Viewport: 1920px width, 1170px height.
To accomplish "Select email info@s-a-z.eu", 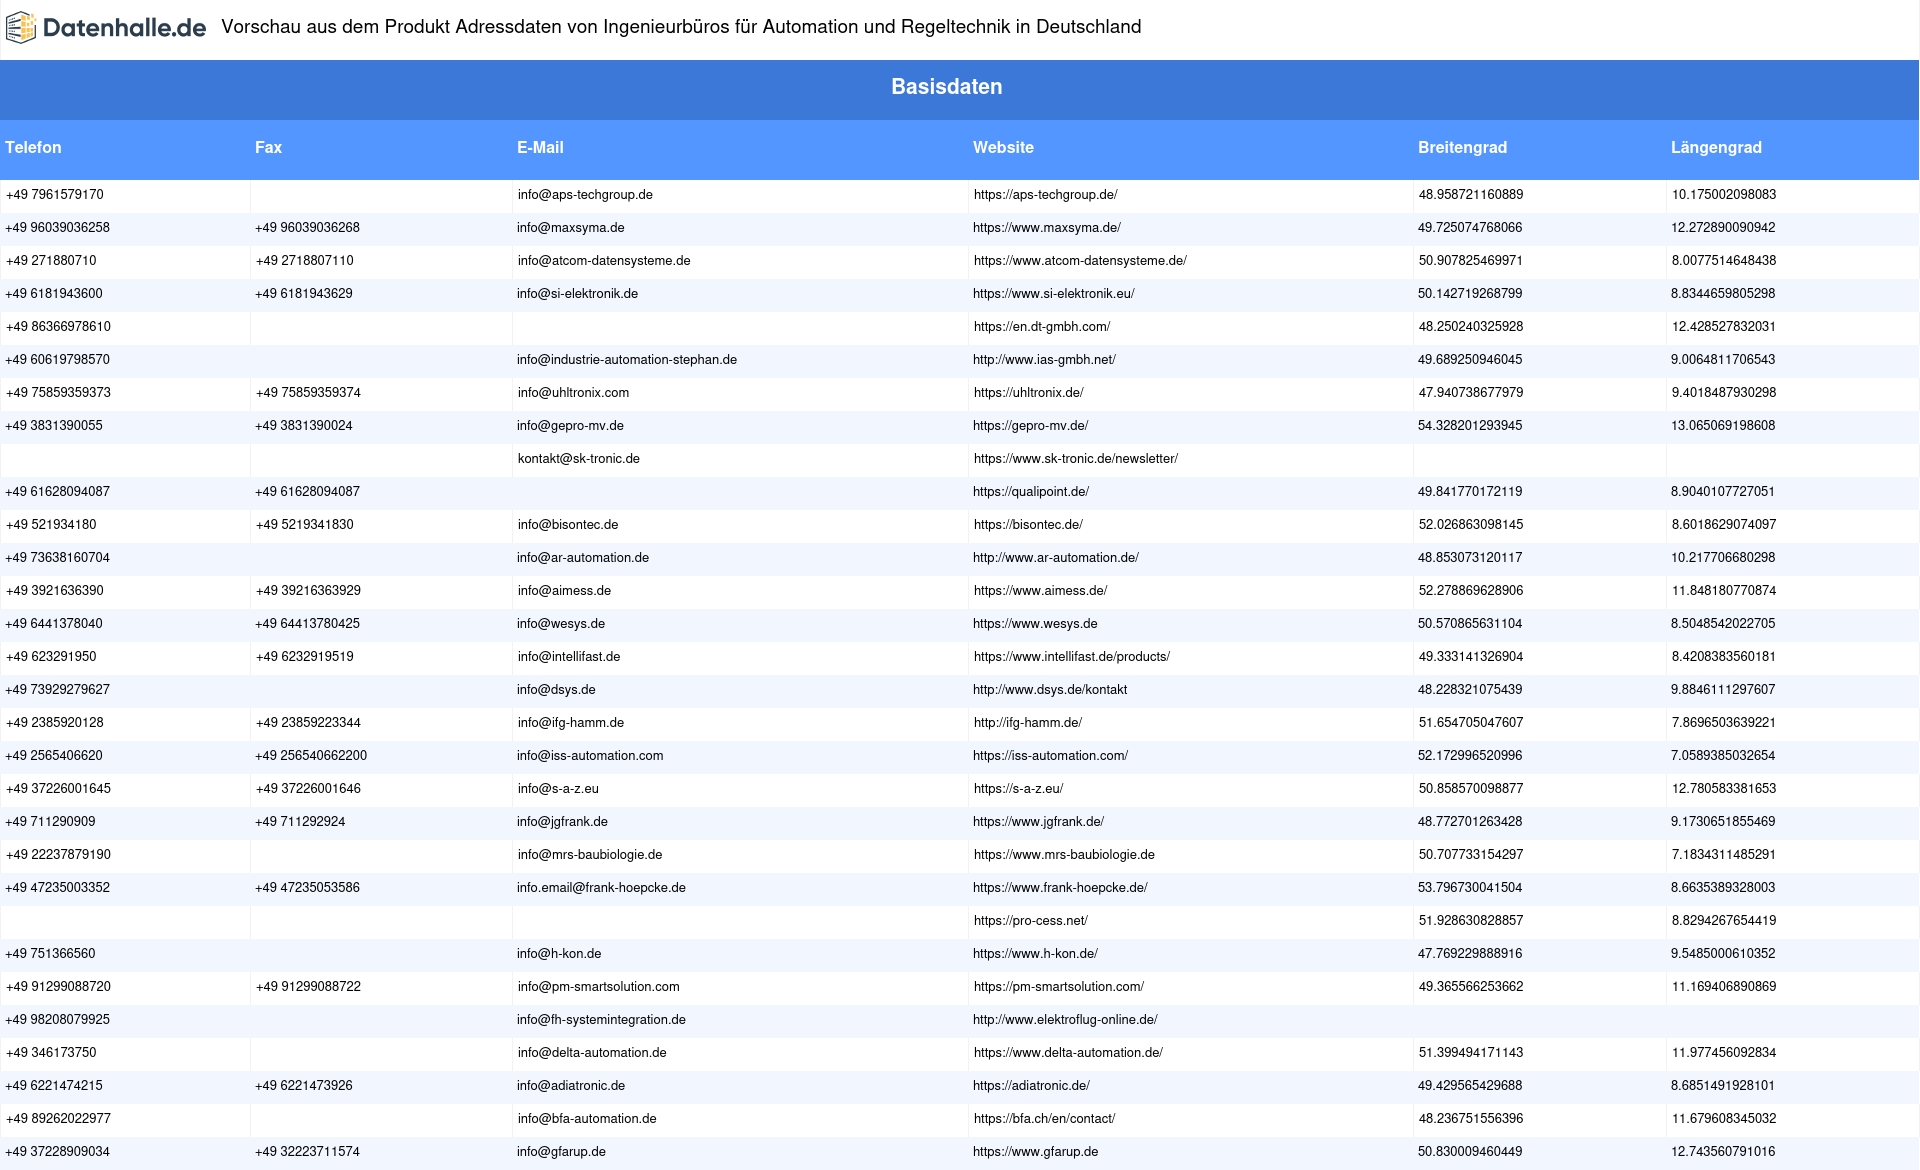I will 559,789.
